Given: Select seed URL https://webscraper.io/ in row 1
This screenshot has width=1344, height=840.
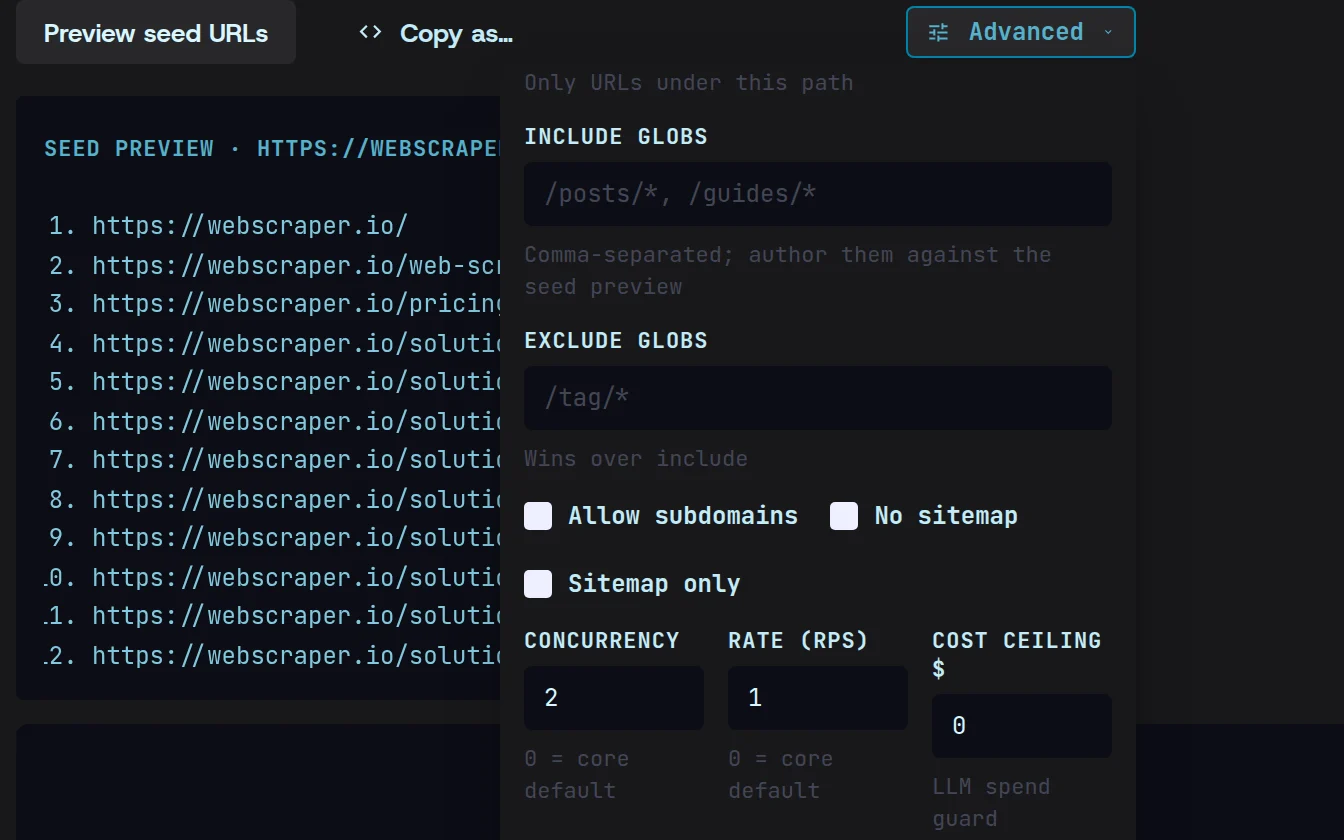Looking at the screenshot, I should coord(250,226).
